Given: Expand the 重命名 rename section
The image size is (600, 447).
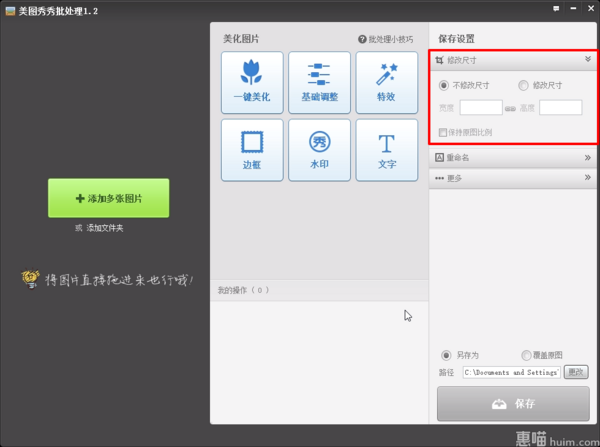Looking at the screenshot, I should tap(513, 158).
